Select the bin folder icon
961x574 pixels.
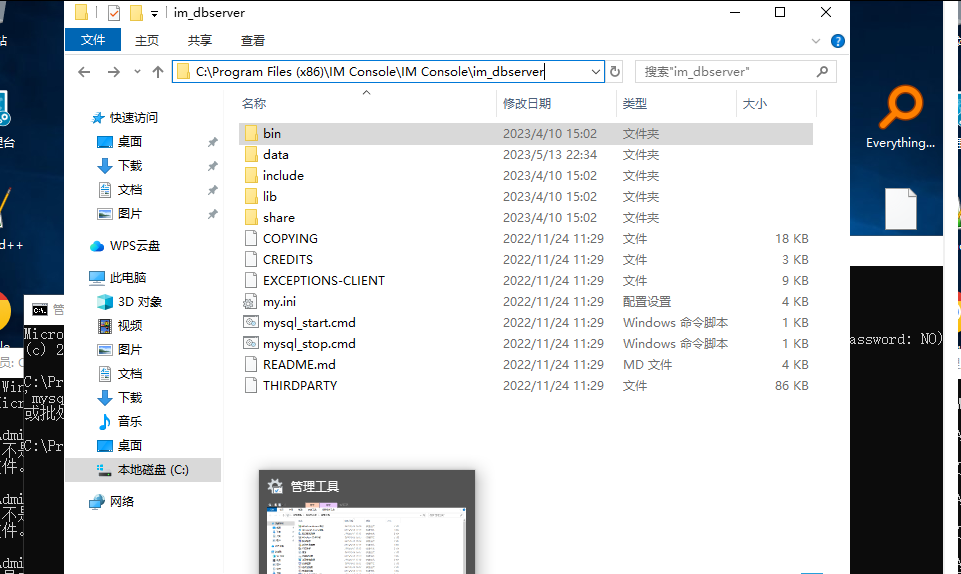[251, 134]
